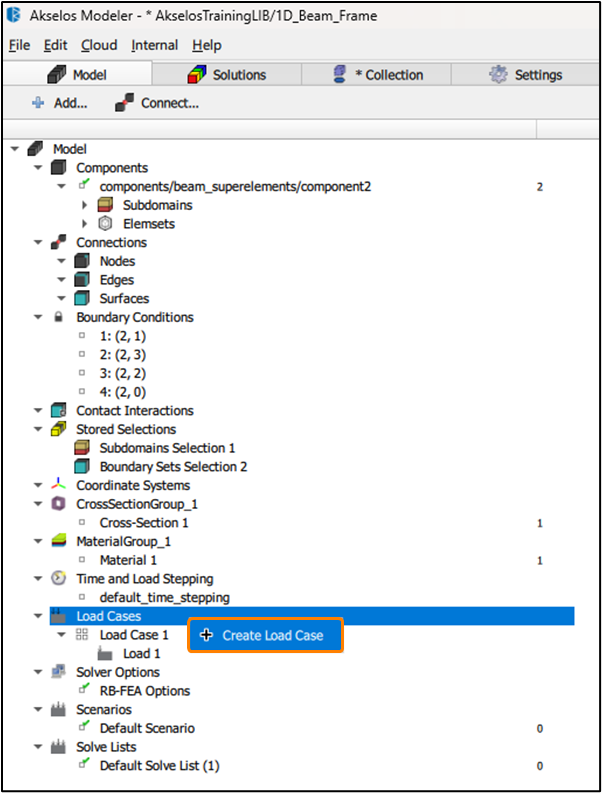The height and width of the screenshot is (793, 602).
Task: Select Default Solve List (1)
Action: pyautogui.click(x=159, y=765)
